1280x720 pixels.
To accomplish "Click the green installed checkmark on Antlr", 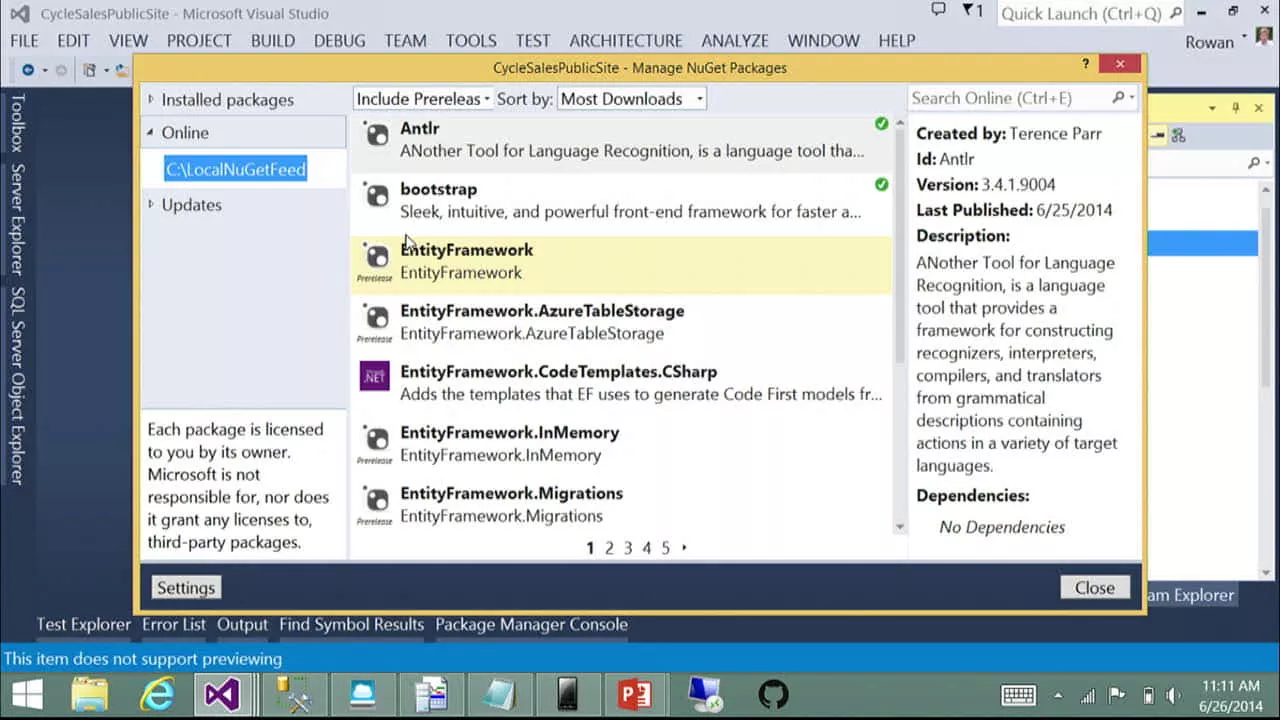I will pyautogui.click(x=881, y=124).
